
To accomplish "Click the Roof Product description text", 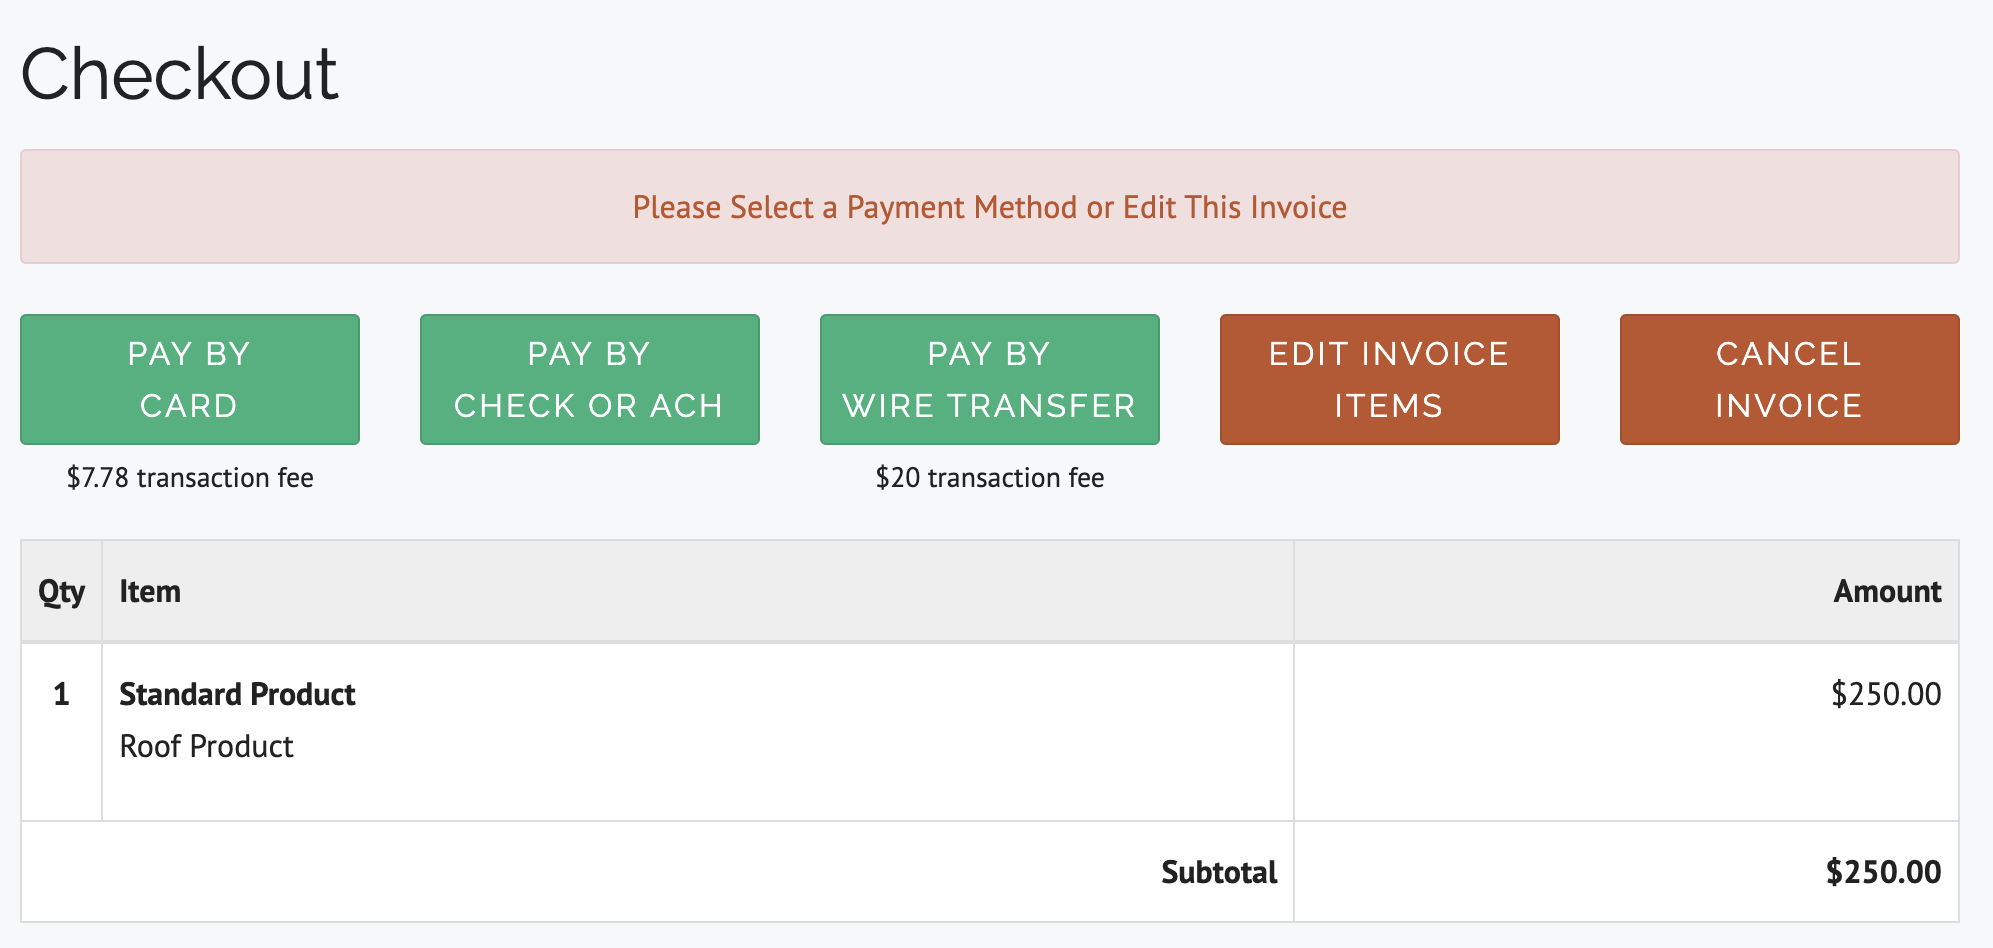I will click(205, 745).
